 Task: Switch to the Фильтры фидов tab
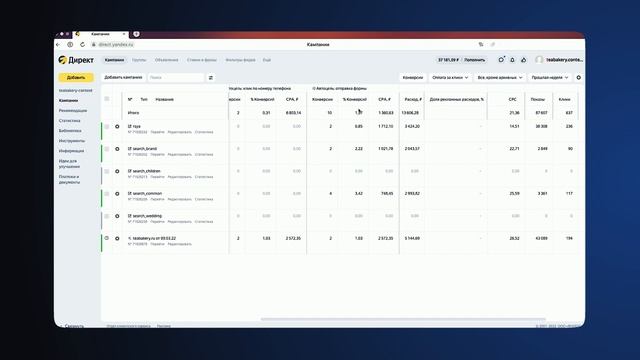tap(240, 60)
